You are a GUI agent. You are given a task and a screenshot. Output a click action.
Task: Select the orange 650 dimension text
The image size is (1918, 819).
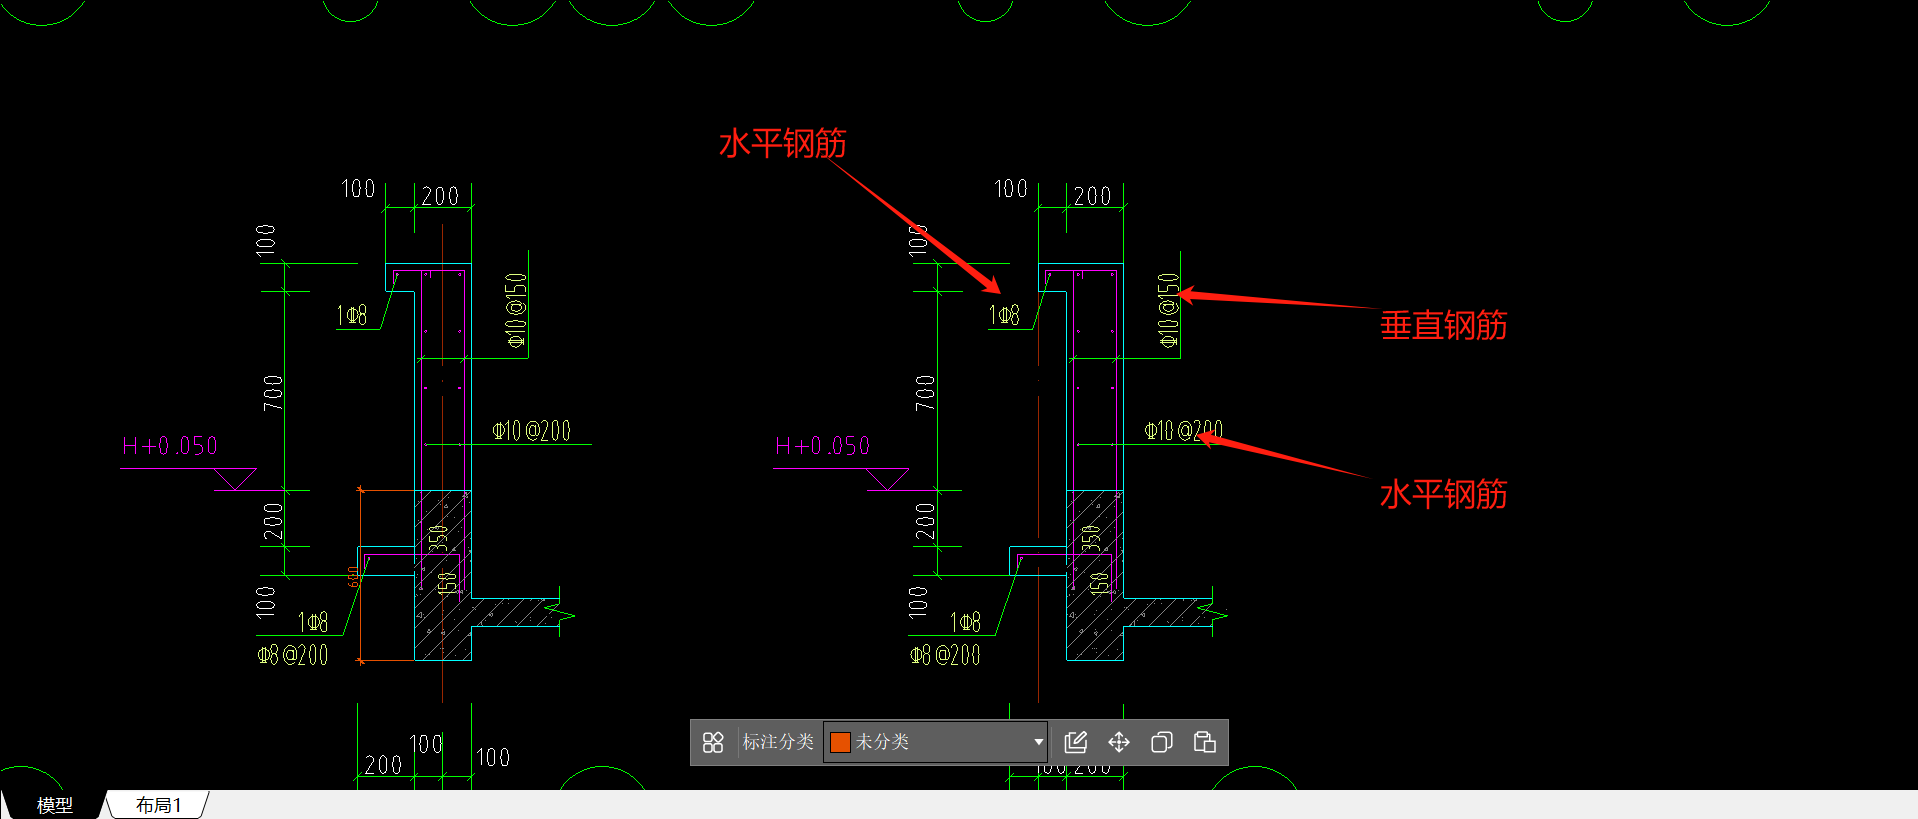(x=353, y=577)
